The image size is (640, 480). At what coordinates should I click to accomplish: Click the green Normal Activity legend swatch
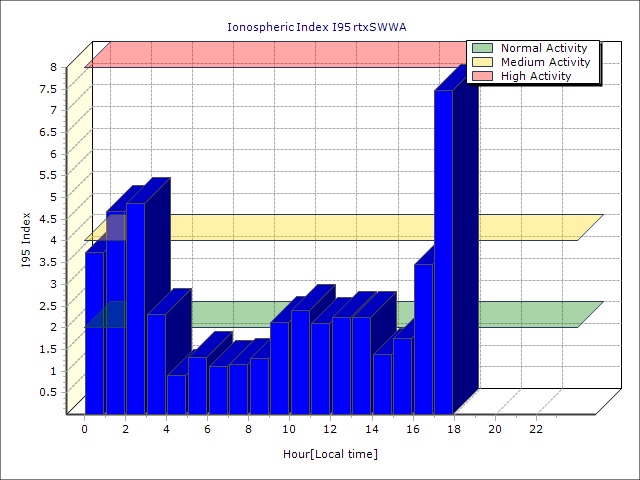click(x=482, y=48)
